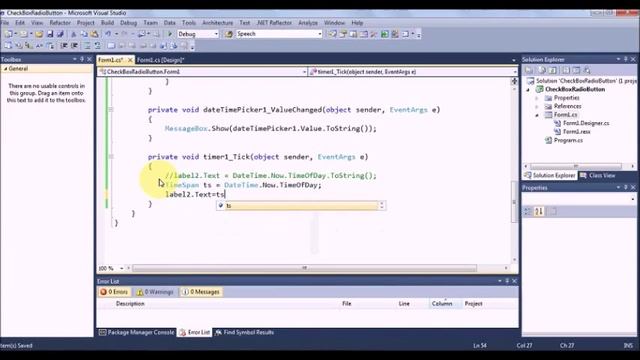Close the Form1.cs editor tab
The image size is (640, 360).
[130, 60]
